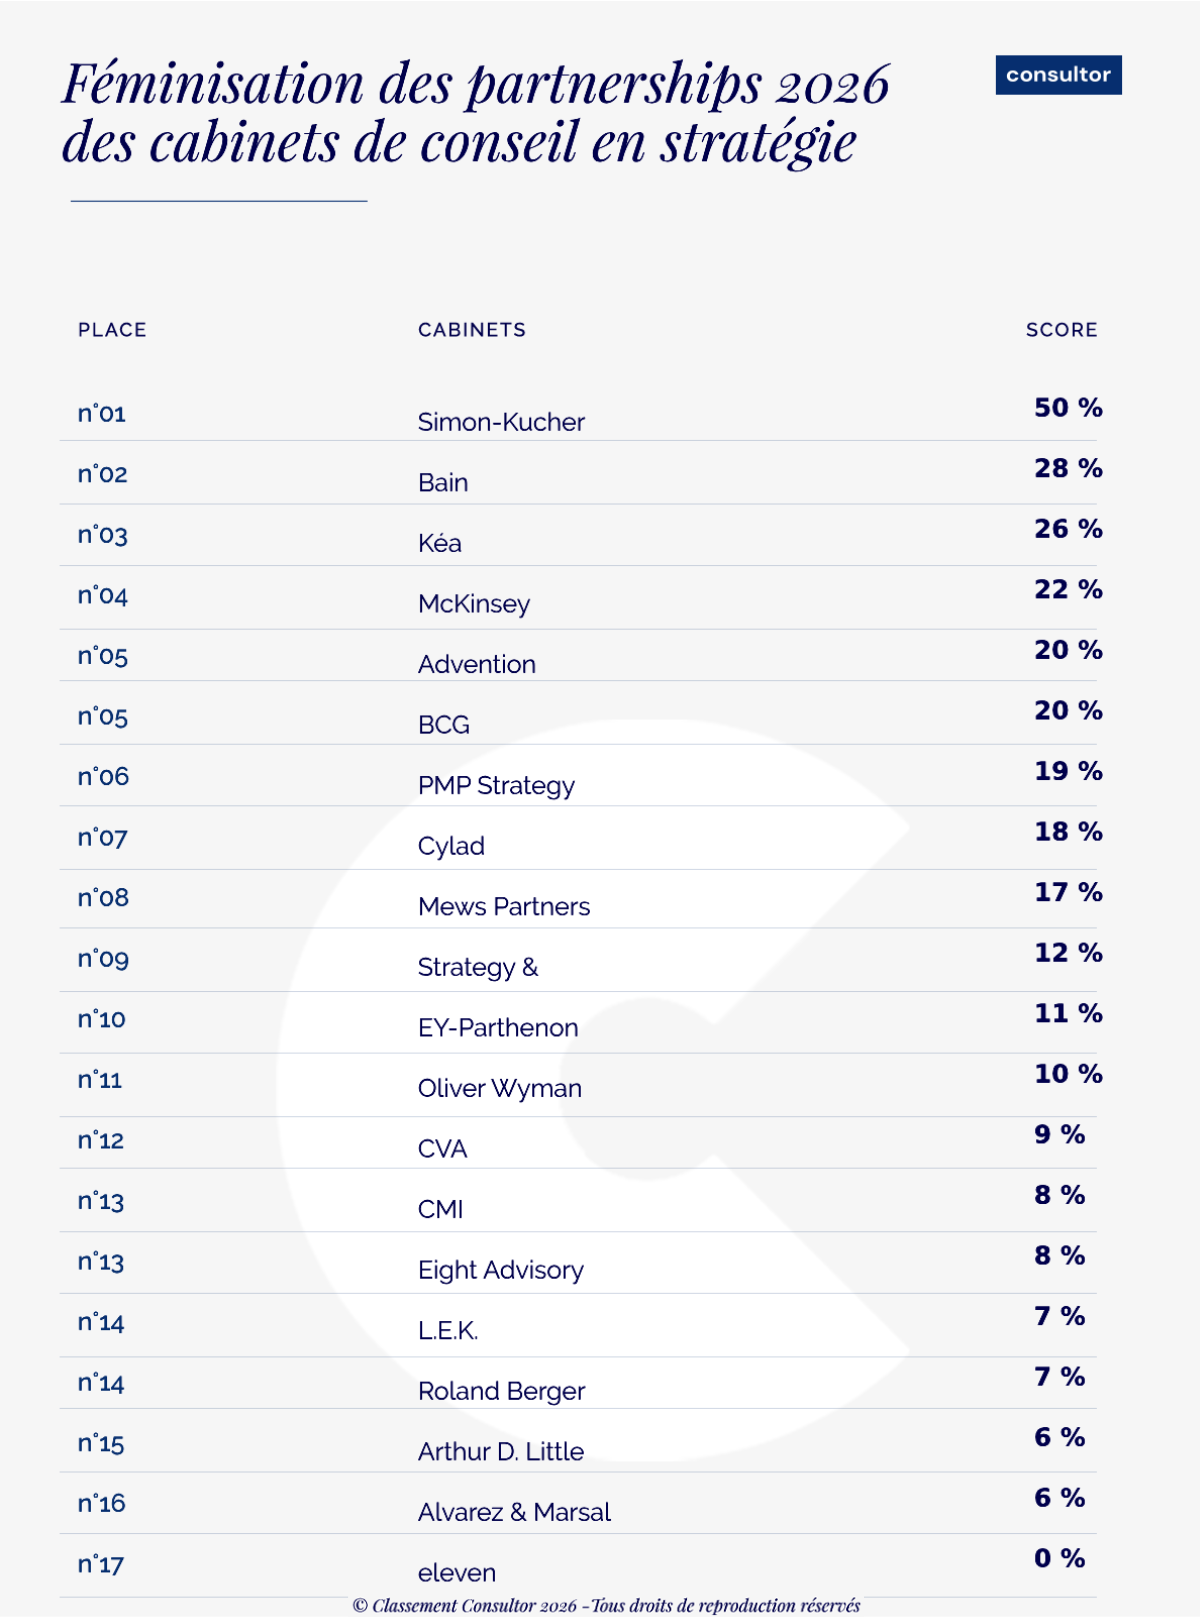Click on Mews Partners entry
This screenshot has width=1200, height=1617.
point(504,907)
